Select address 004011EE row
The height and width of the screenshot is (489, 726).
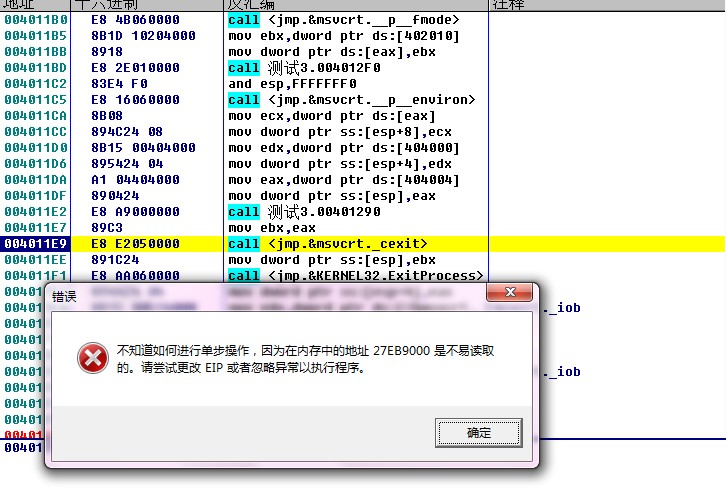[36, 259]
